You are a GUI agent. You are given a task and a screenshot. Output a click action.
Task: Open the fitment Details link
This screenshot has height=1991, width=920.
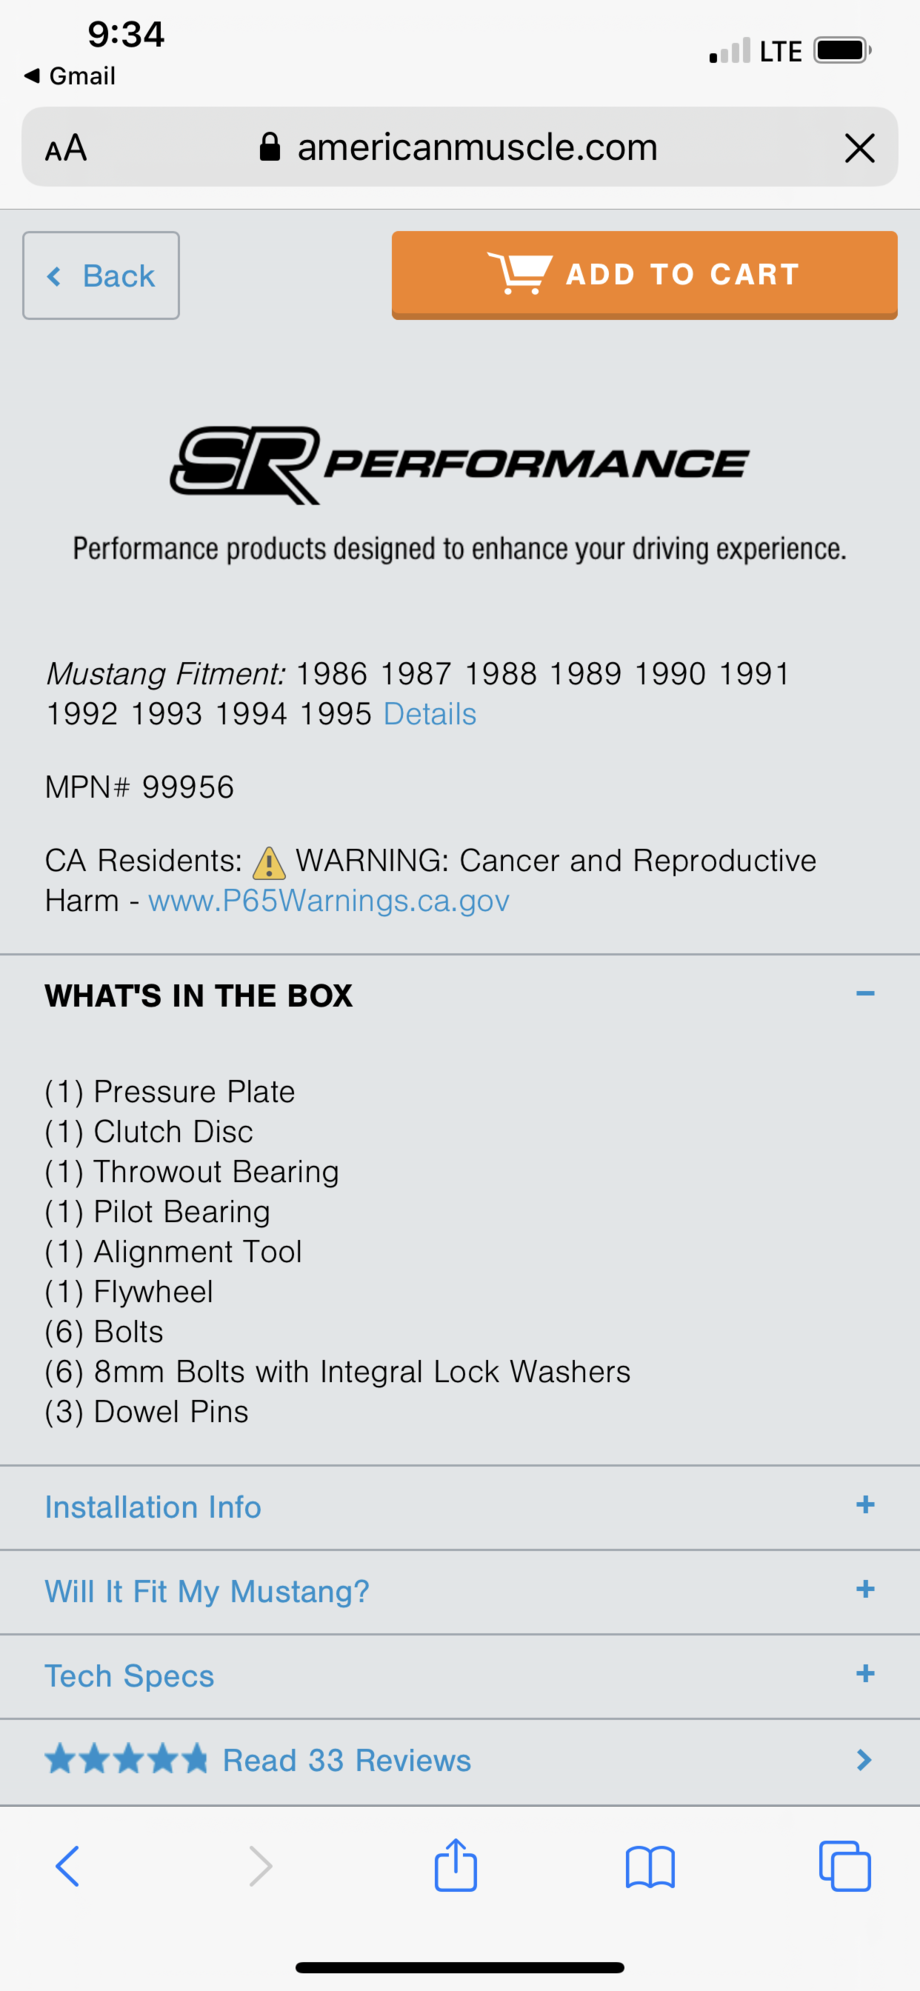(430, 714)
